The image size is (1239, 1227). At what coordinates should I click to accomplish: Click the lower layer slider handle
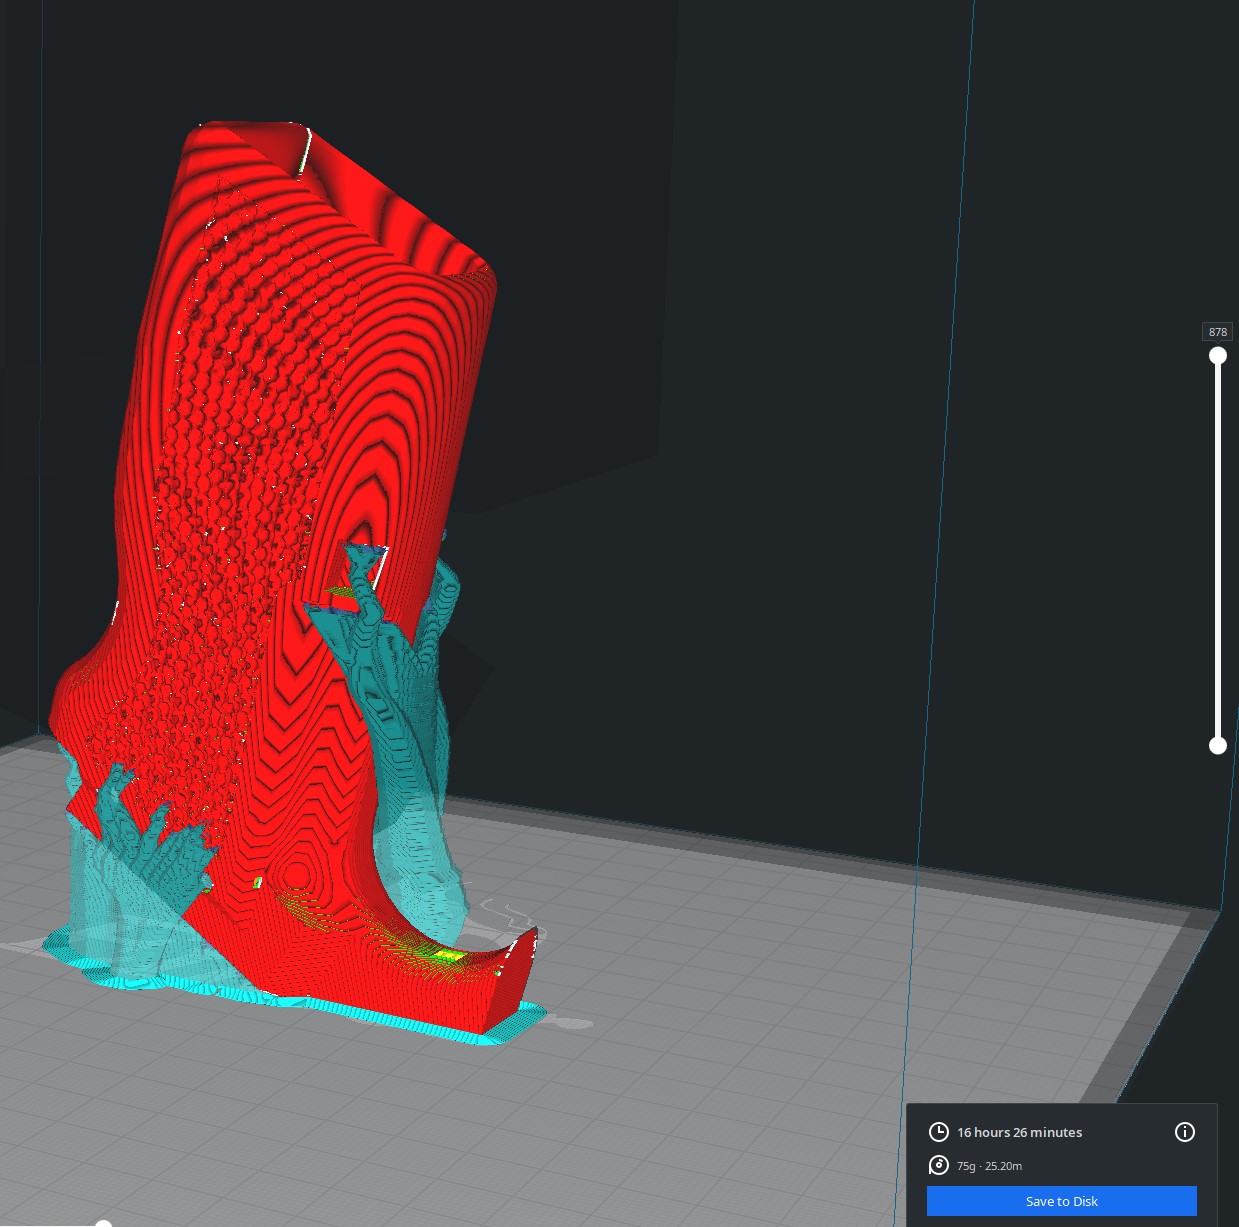1217,745
